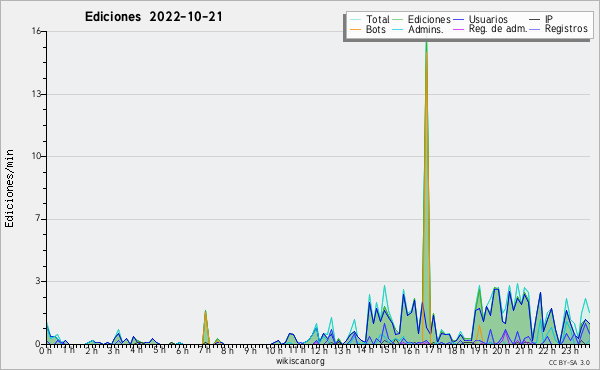Click the y-axis value 16
The image size is (600, 370).
36,31
